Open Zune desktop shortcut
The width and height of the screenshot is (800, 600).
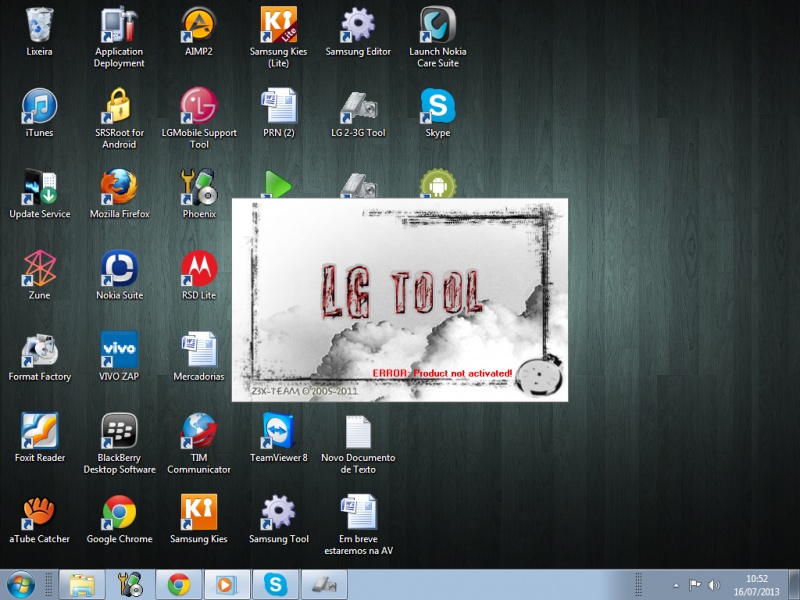[39, 275]
